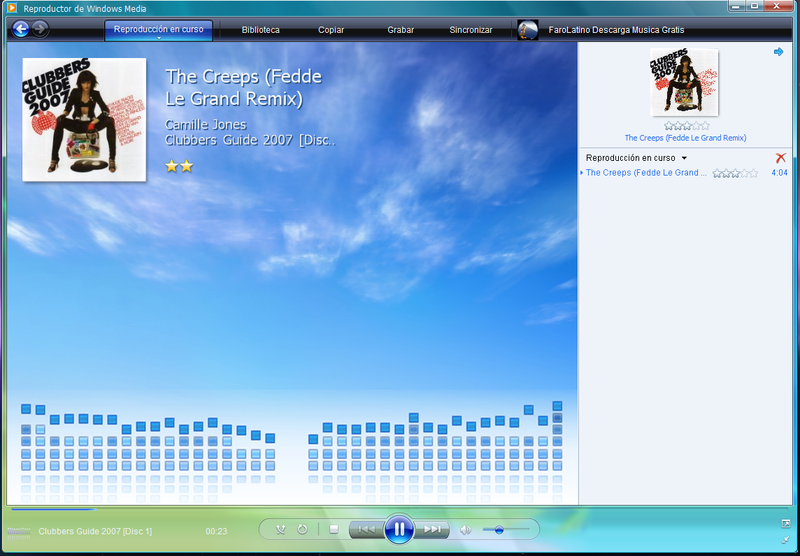Click the large The Creeps song title

pyautogui.click(x=244, y=87)
